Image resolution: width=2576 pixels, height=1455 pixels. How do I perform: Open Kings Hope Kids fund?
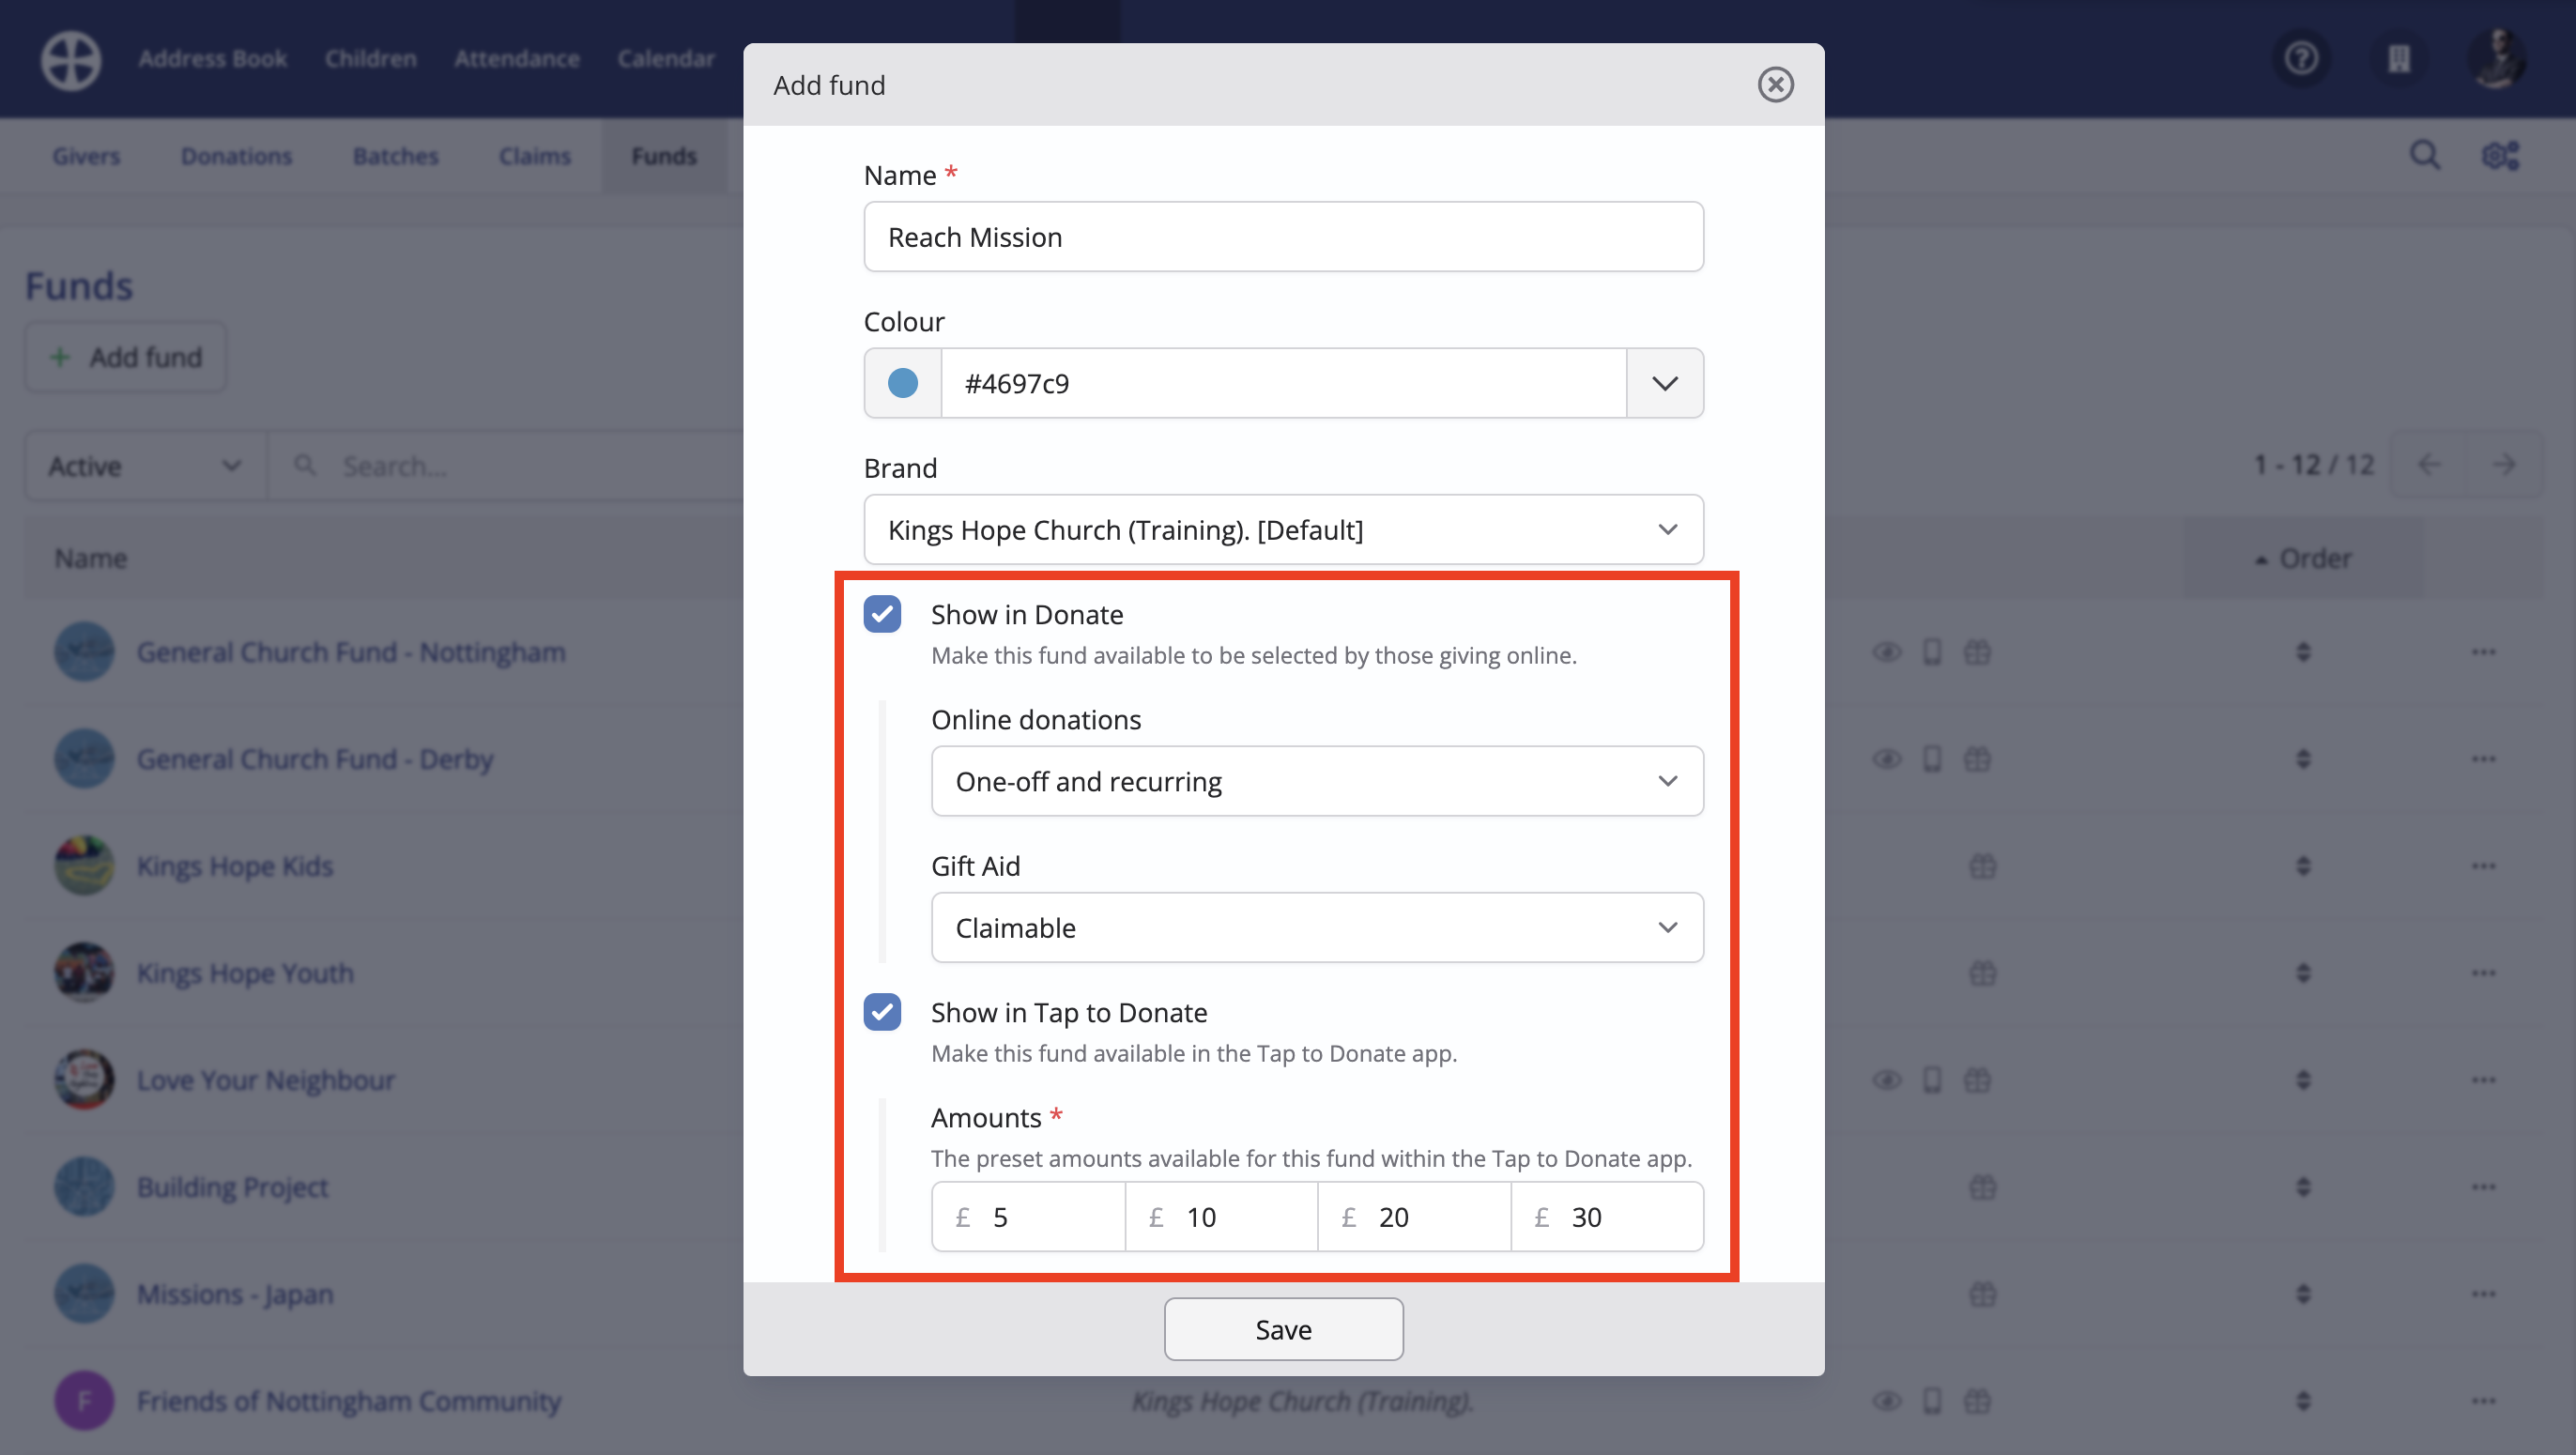[235, 866]
